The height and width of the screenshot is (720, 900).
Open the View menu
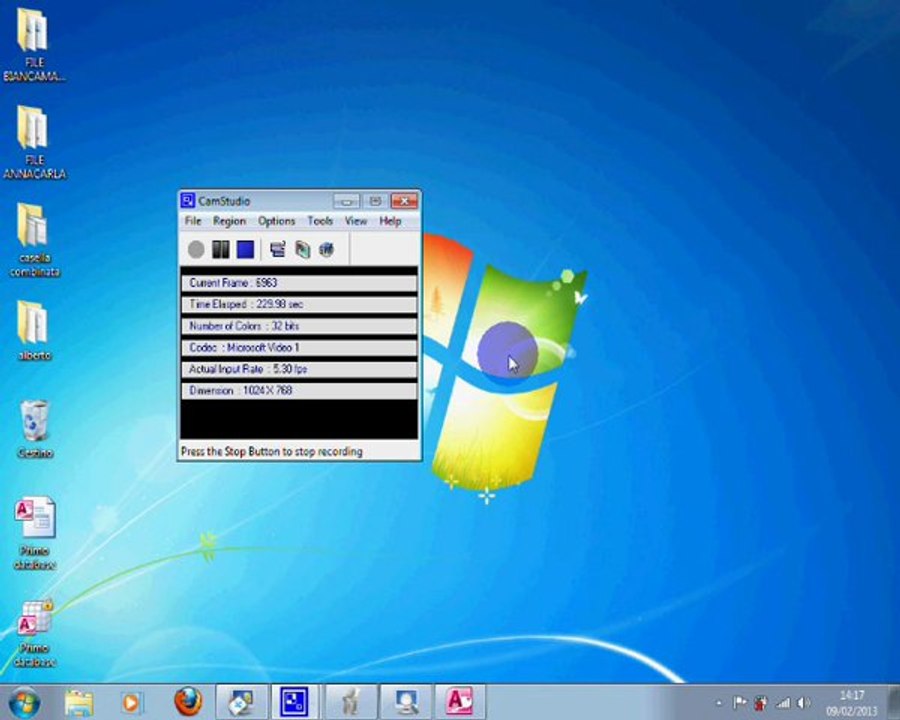356,221
